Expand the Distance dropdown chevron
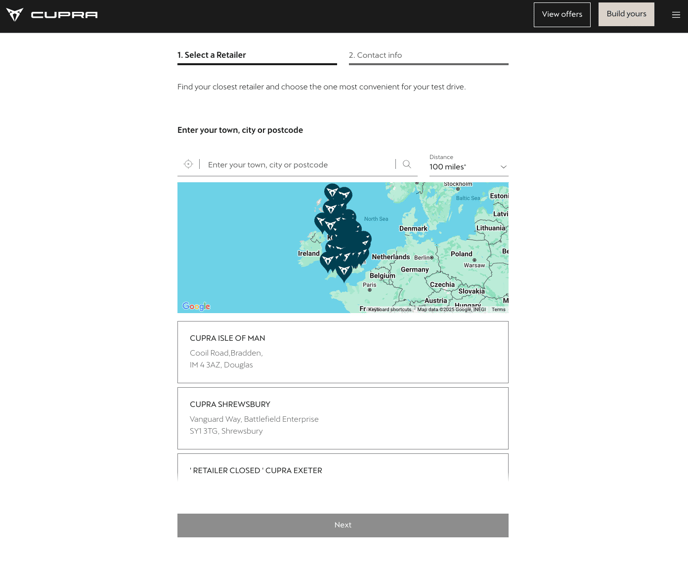Screen dimensions: 688x565 click(503, 167)
